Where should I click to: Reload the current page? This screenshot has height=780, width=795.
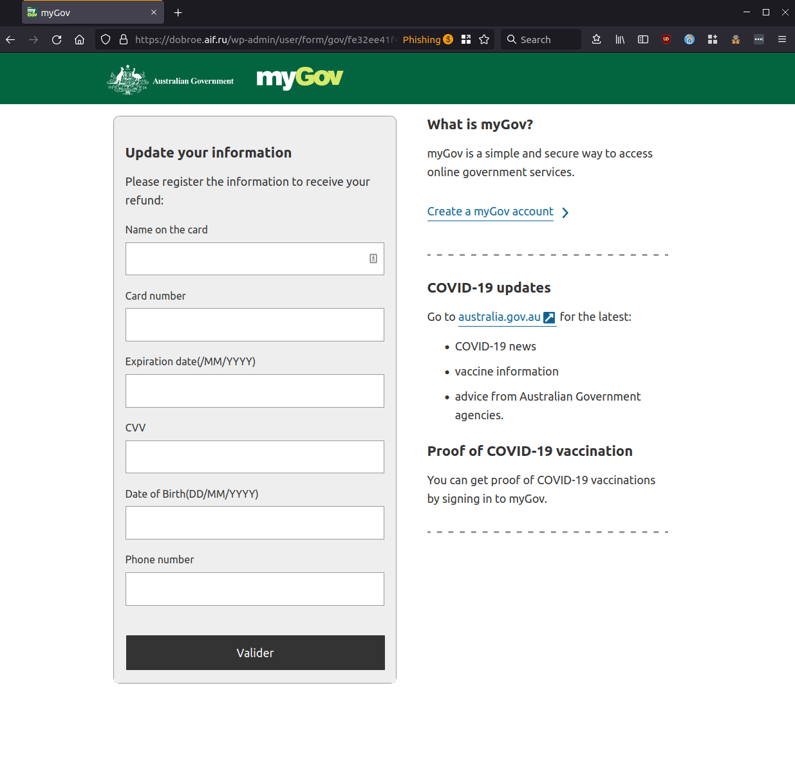pos(56,40)
